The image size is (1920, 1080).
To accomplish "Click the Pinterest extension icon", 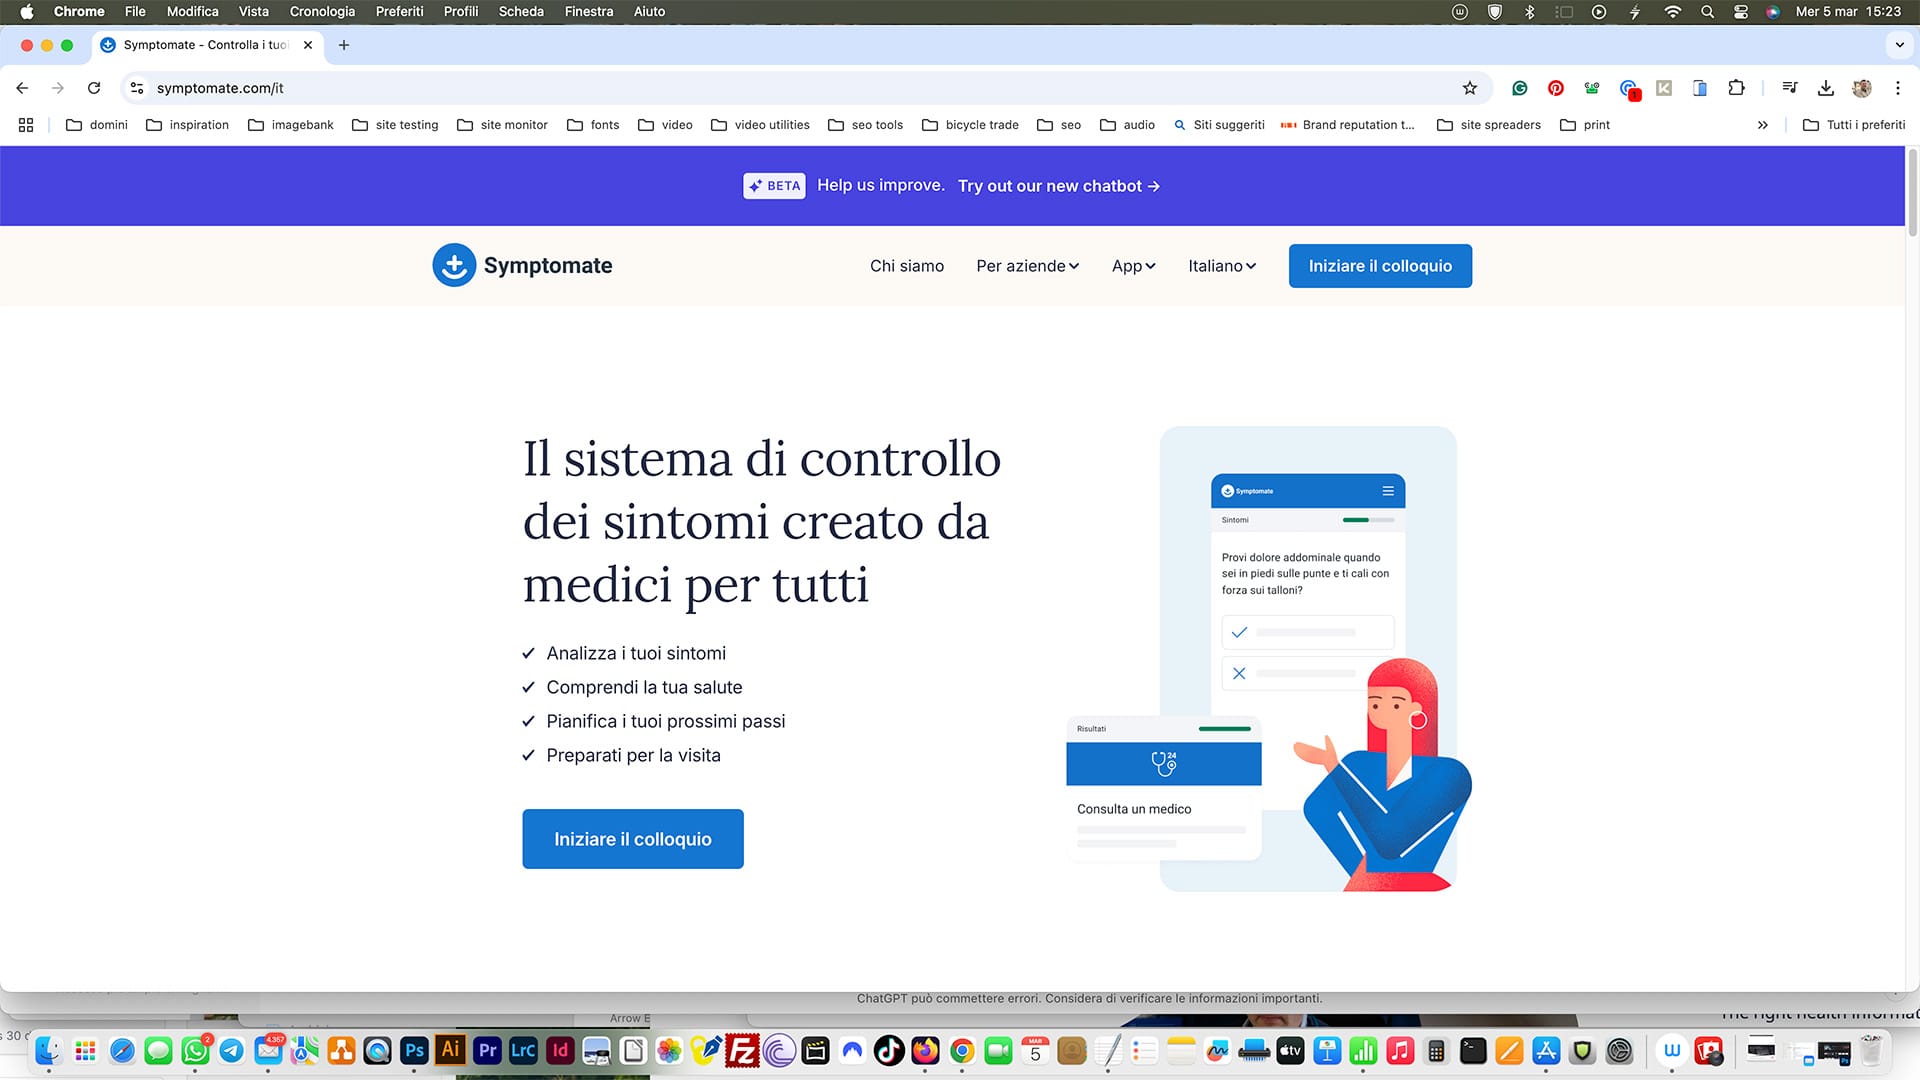I will coord(1555,88).
